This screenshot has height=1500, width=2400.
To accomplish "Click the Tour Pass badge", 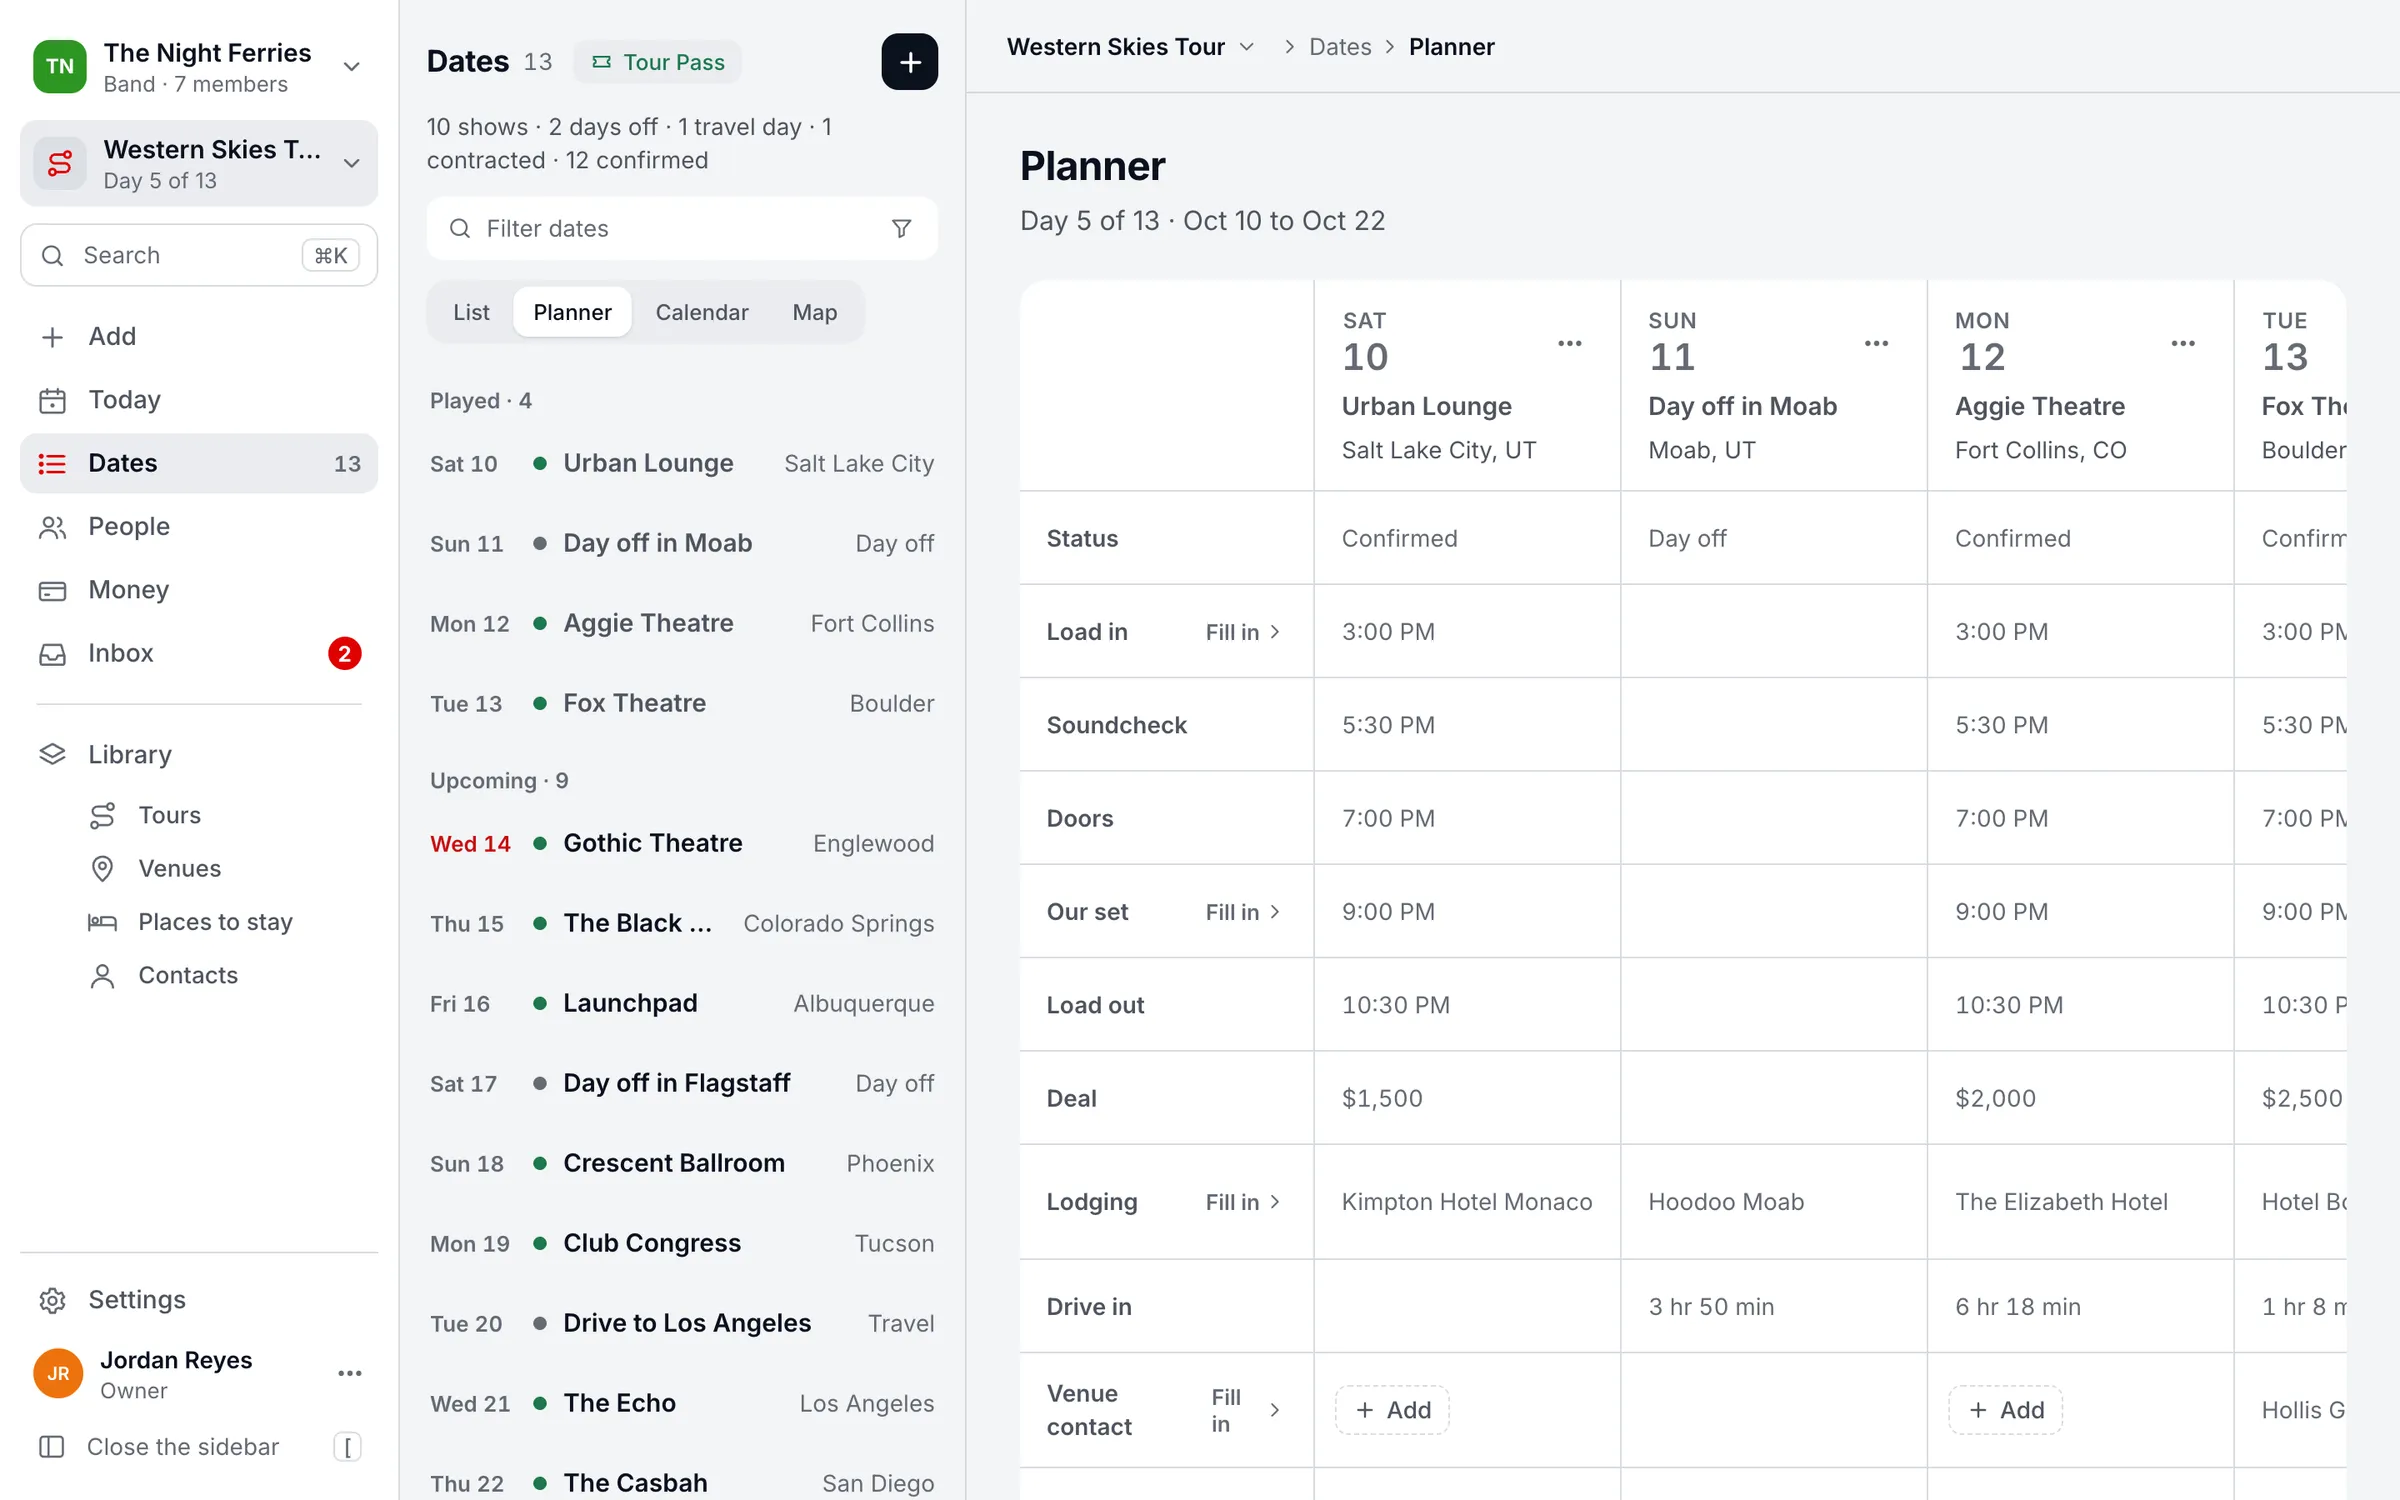I will 657,62.
